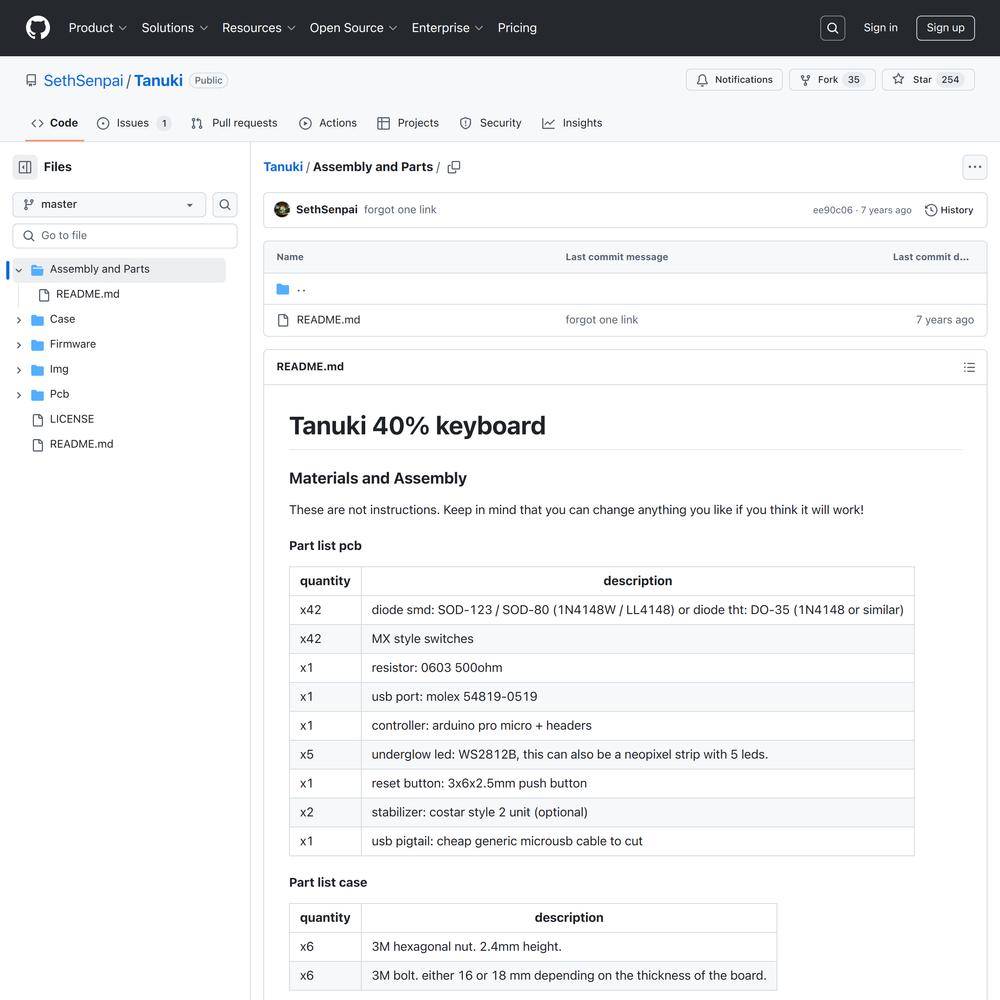Expand the Resources menu
The width and height of the screenshot is (1000, 1000).
pyautogui.click(x=258, y=28)
